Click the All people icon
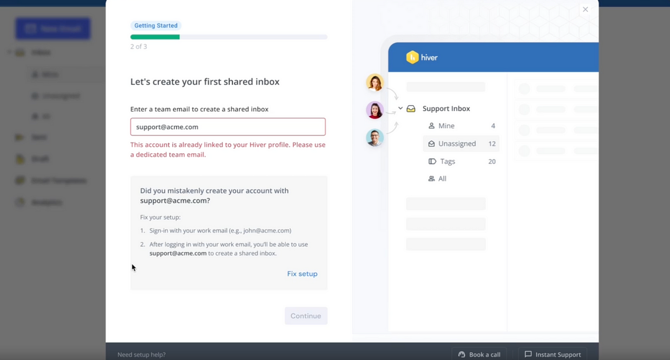Viewport: 670px width, 360px height. pos(432,179)
